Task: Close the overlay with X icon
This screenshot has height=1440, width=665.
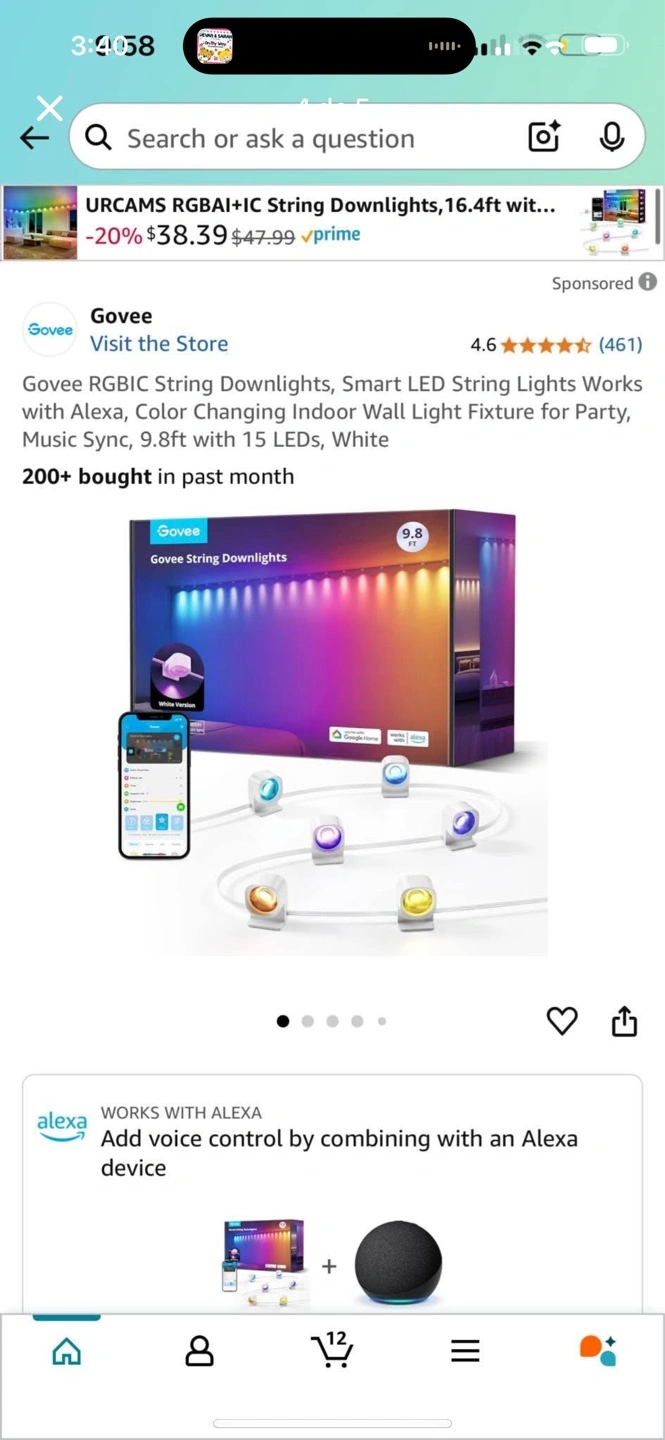Action: pos(49,107)
